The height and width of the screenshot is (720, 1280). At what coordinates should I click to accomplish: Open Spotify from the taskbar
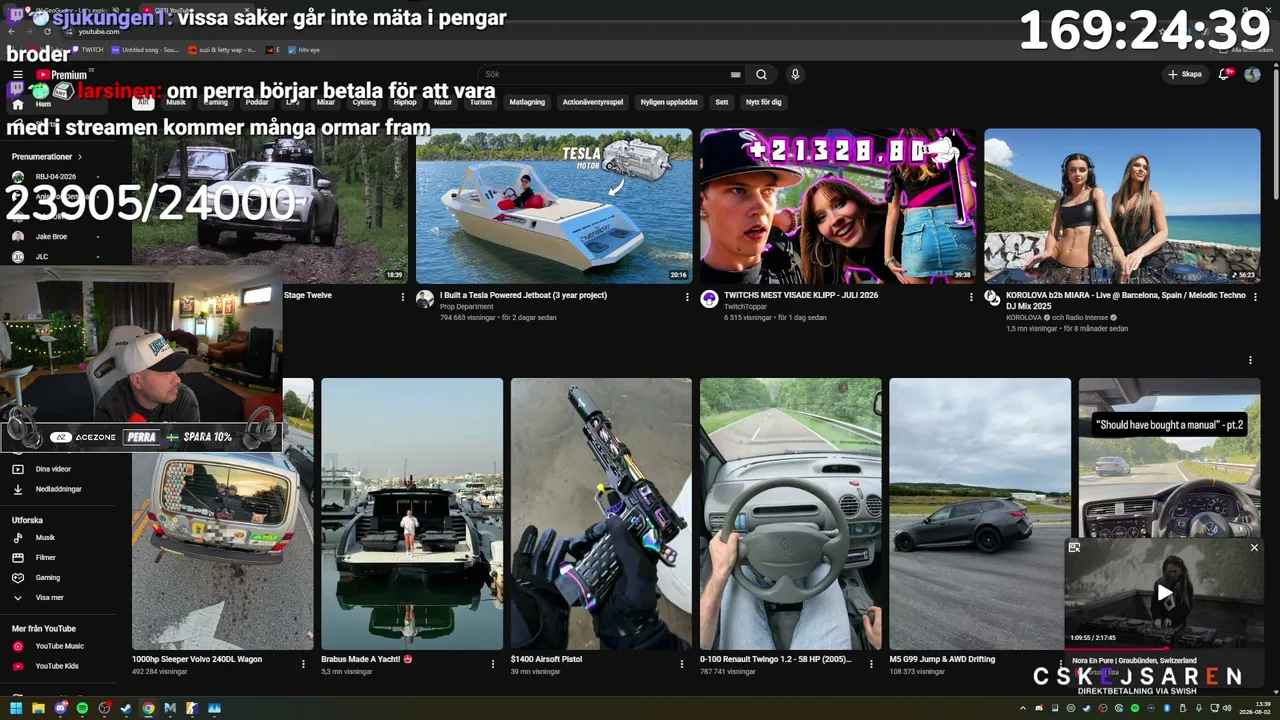(x=82, y=709)
